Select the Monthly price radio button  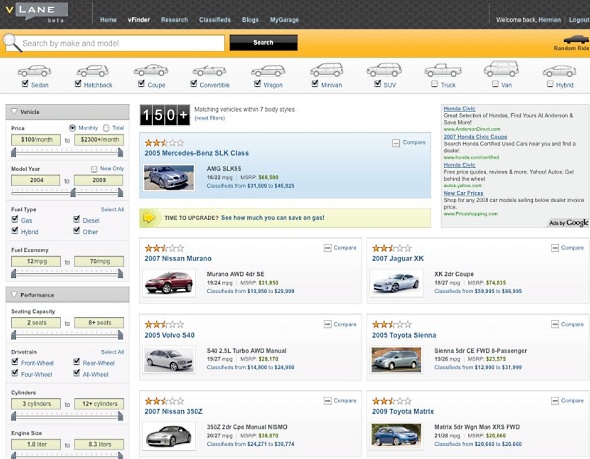point(72,128)
